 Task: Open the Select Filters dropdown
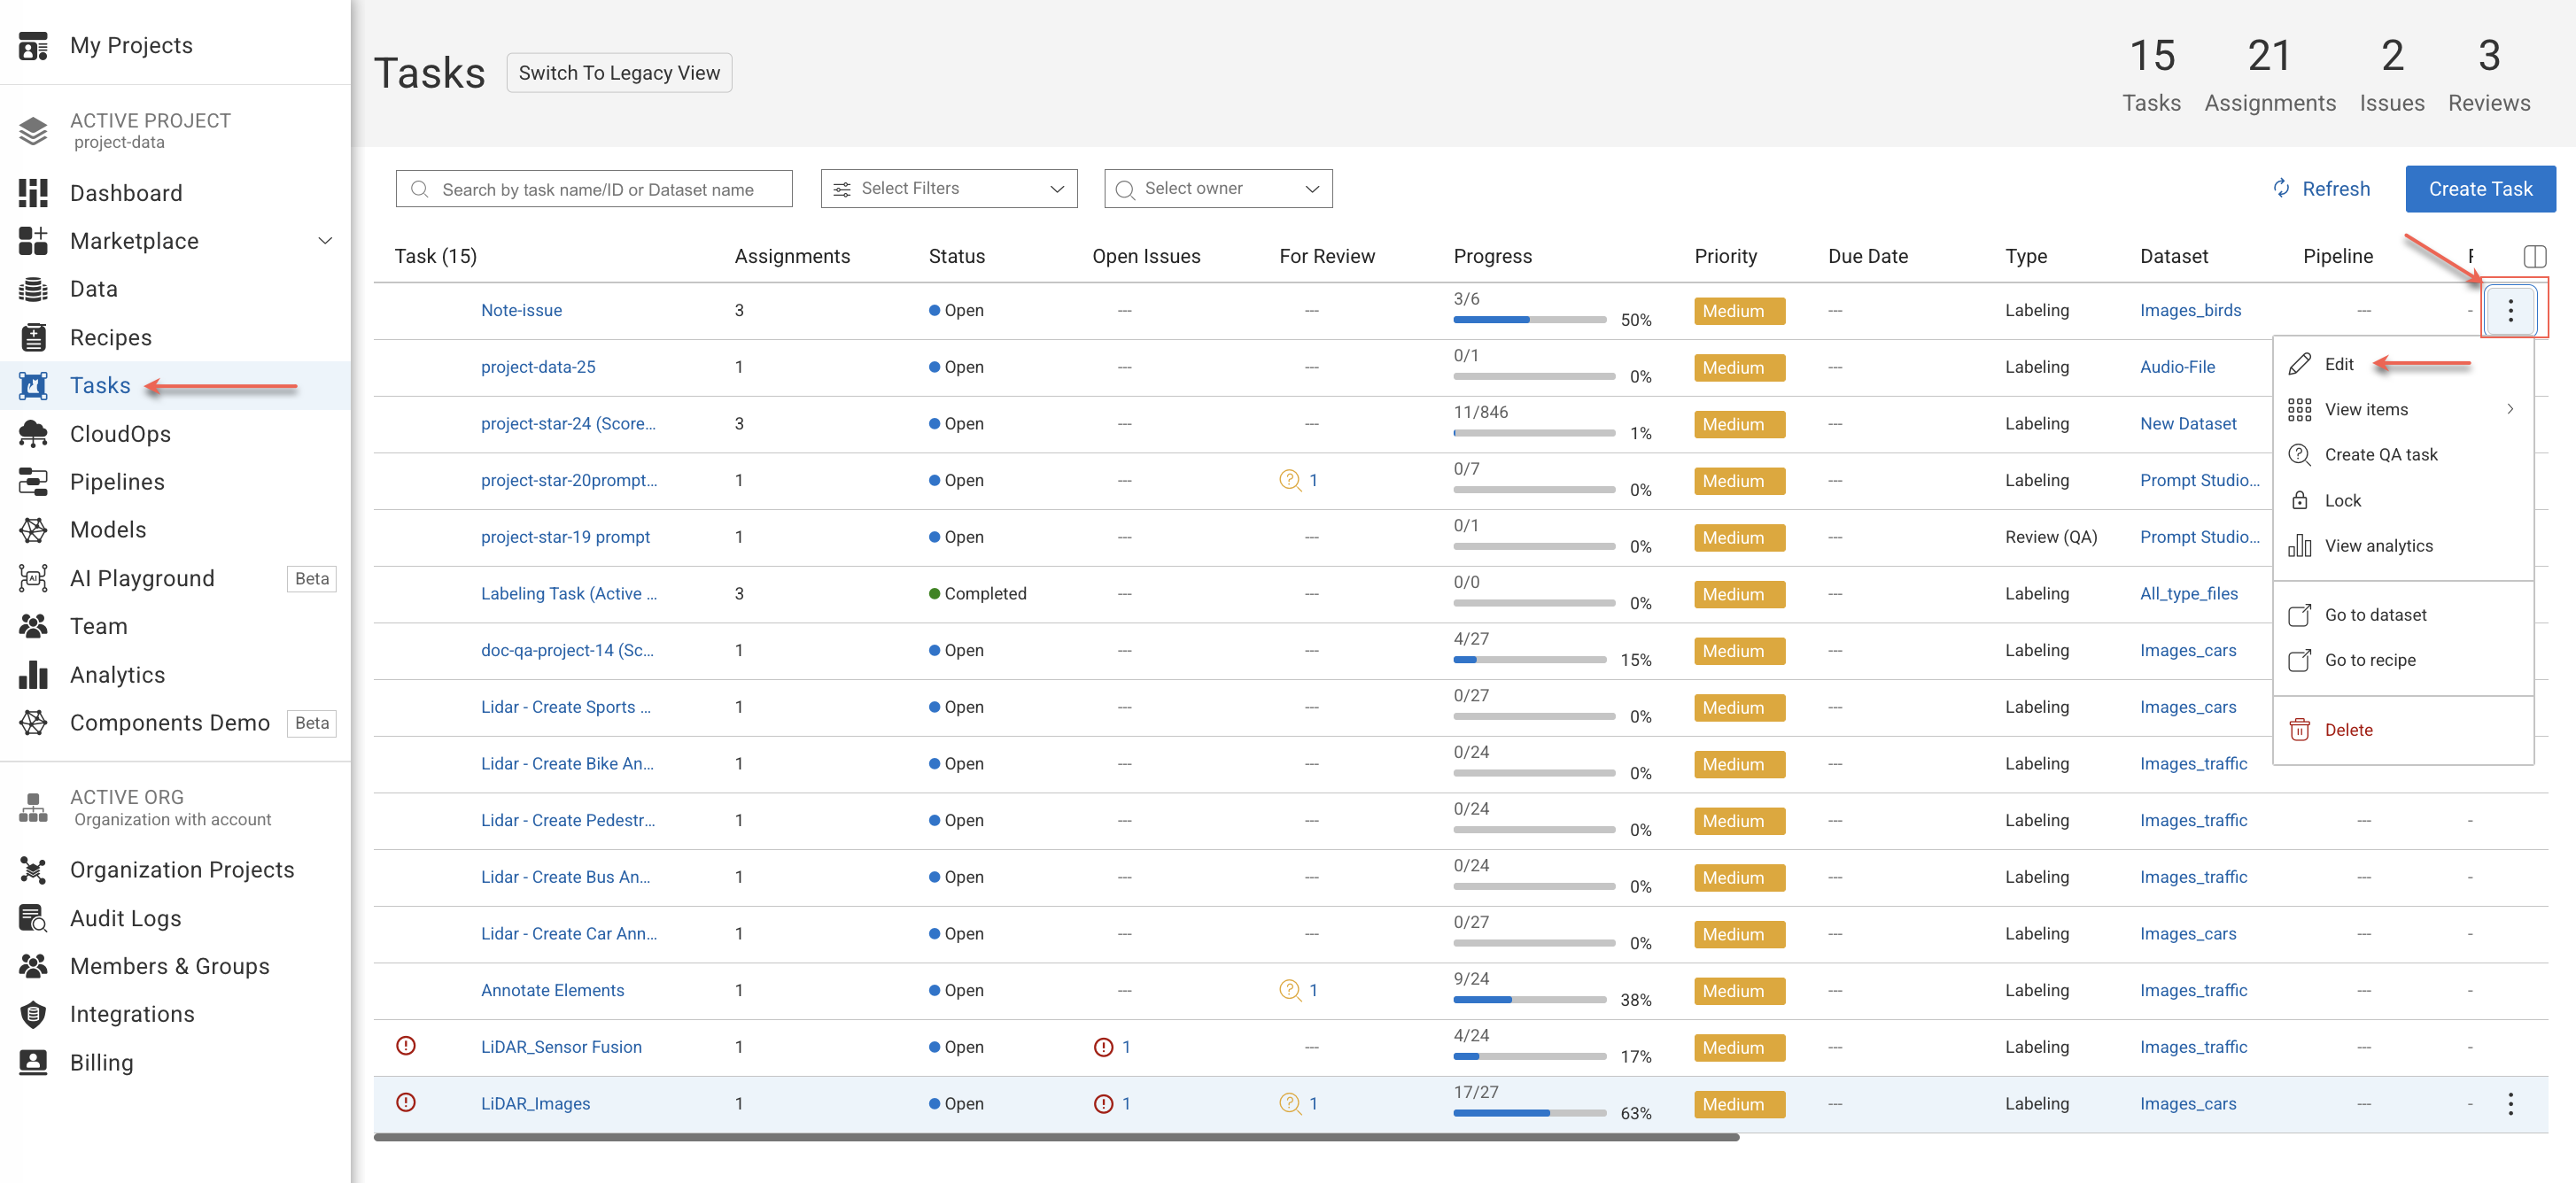[x=949, y=188]
